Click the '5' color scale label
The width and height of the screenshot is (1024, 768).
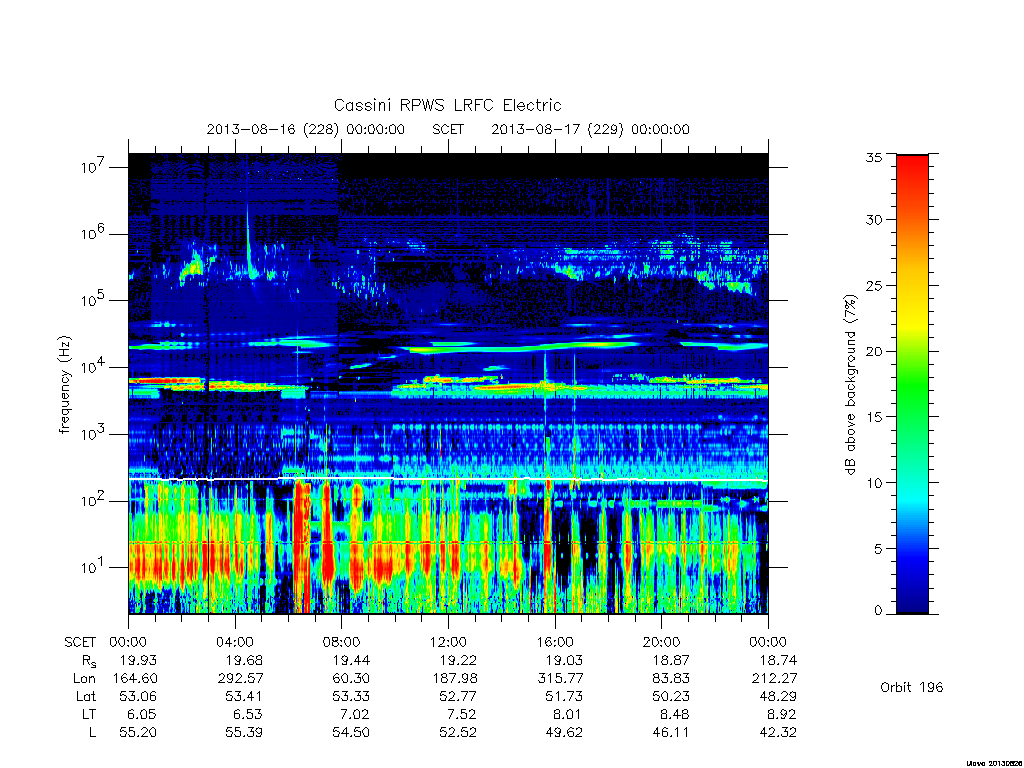pos(878,549)
